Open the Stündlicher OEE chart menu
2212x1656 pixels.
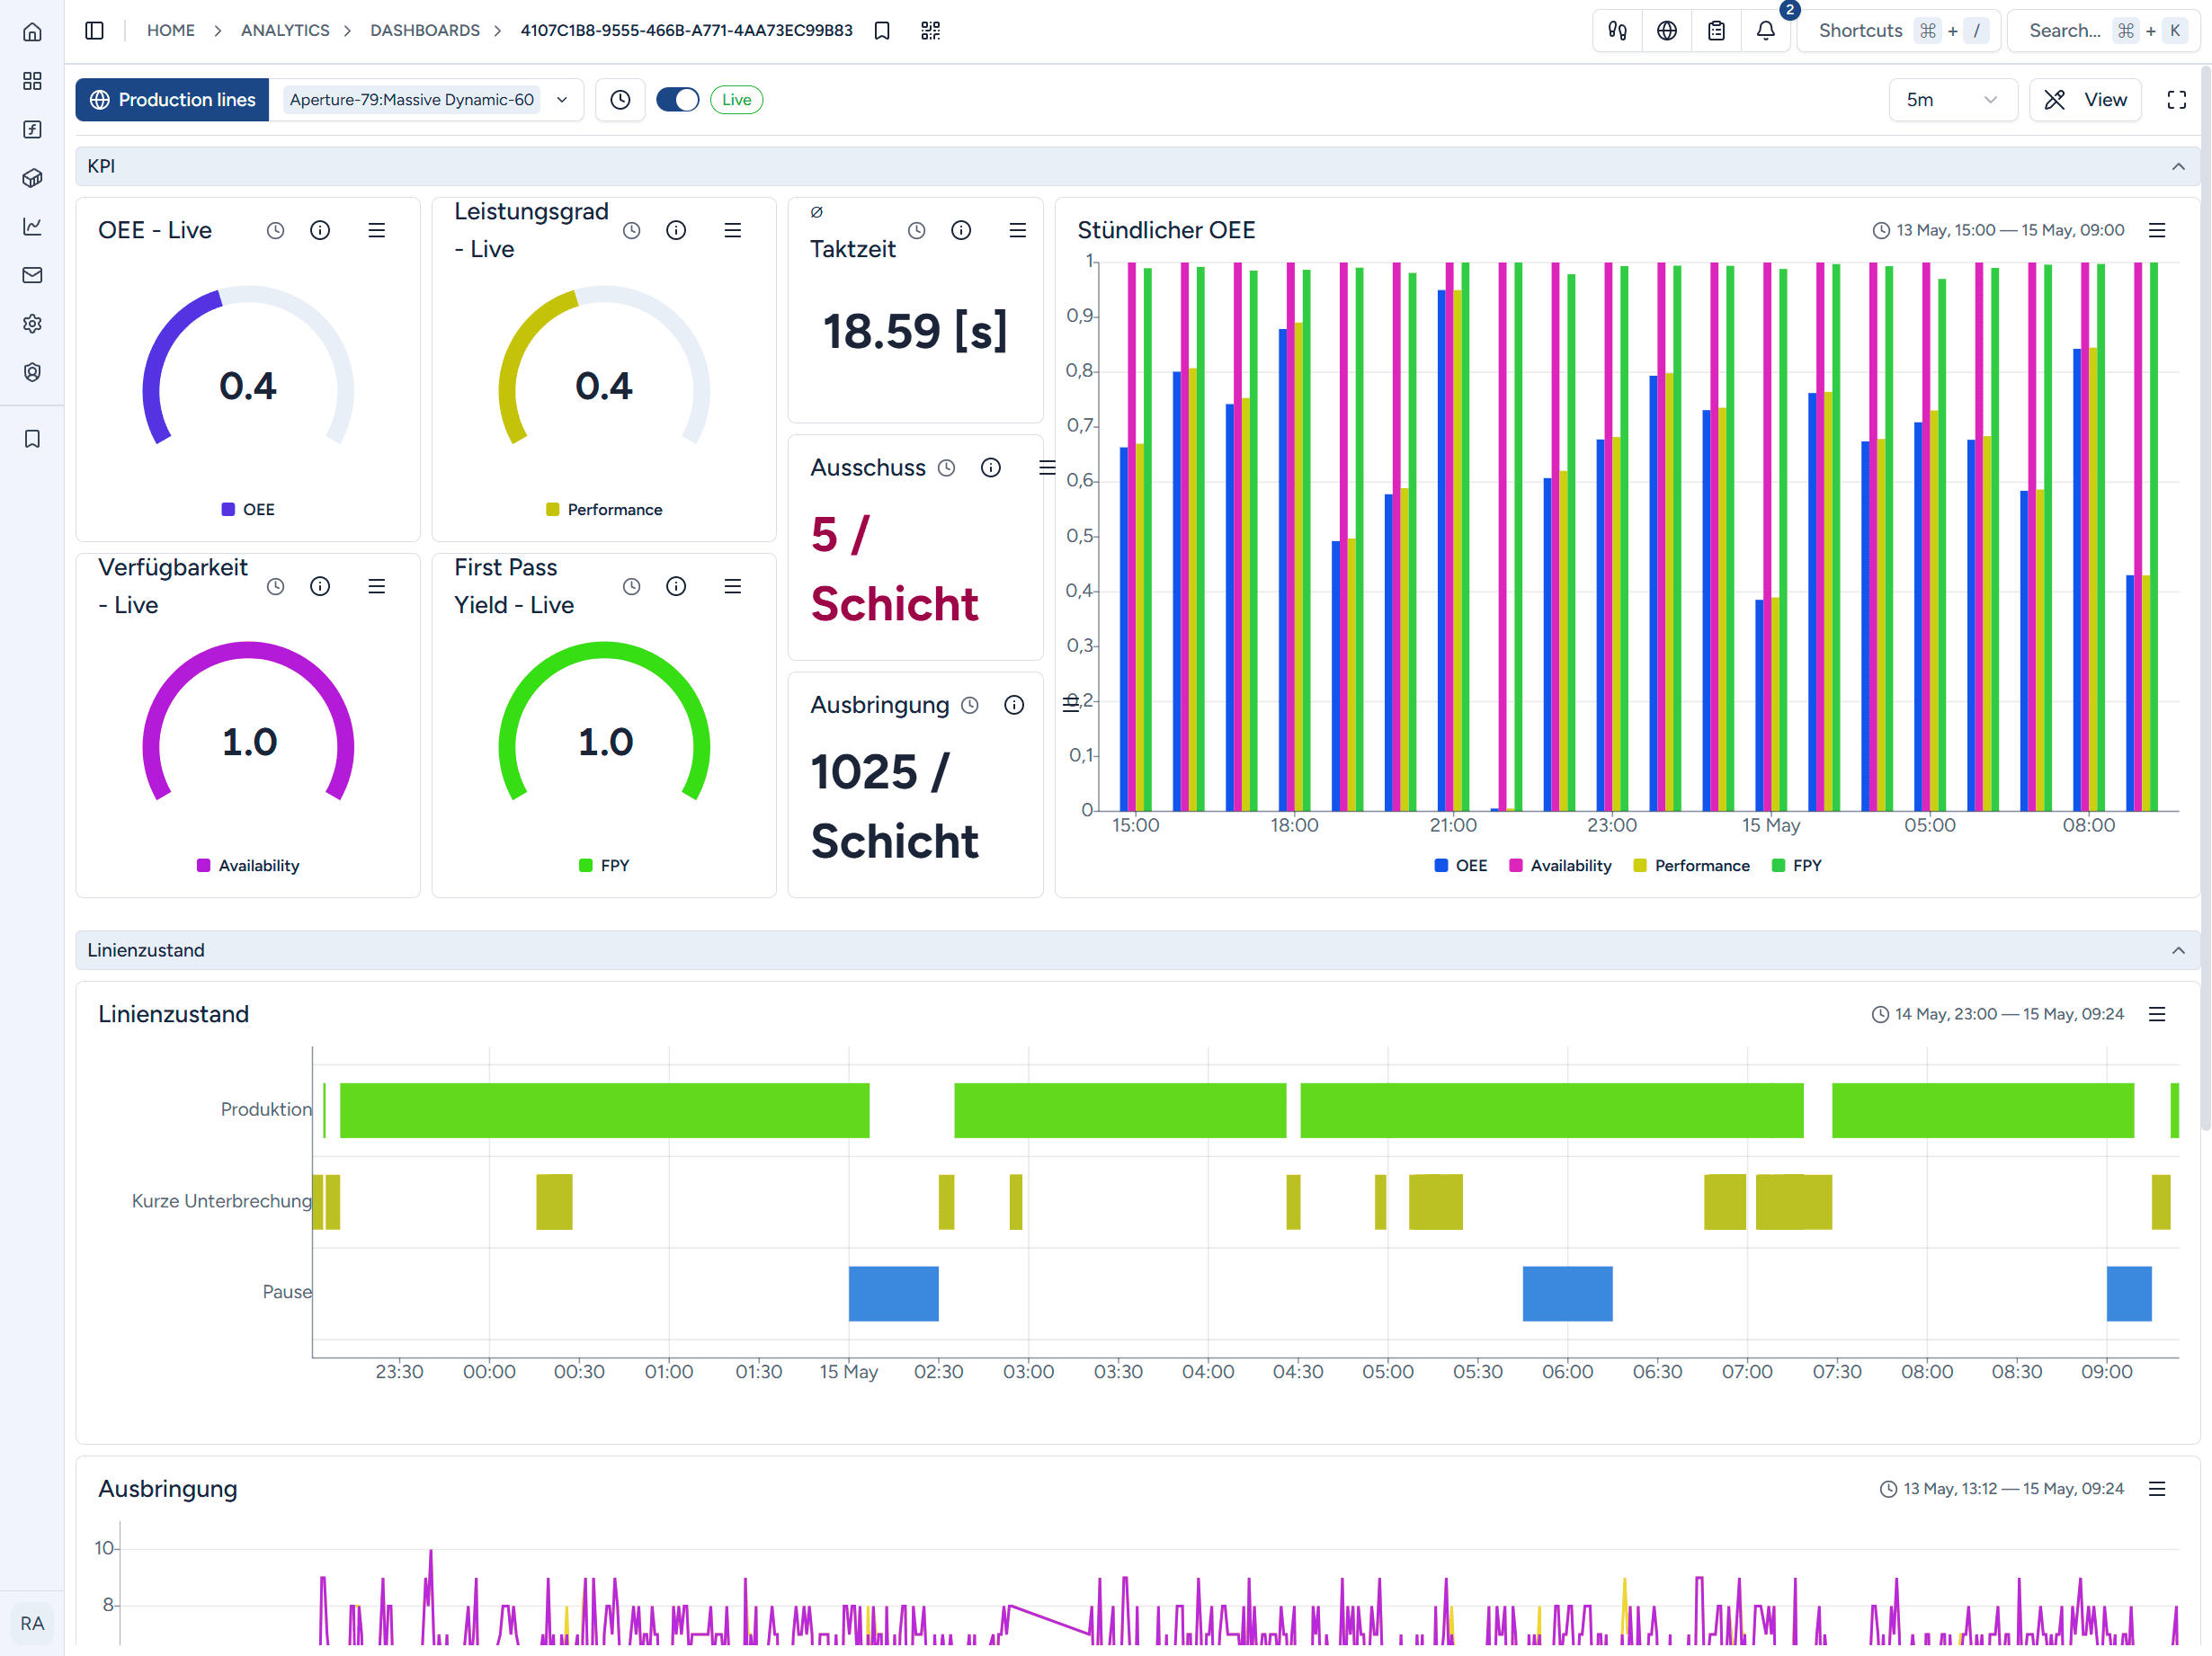(x=2157, y=231)
